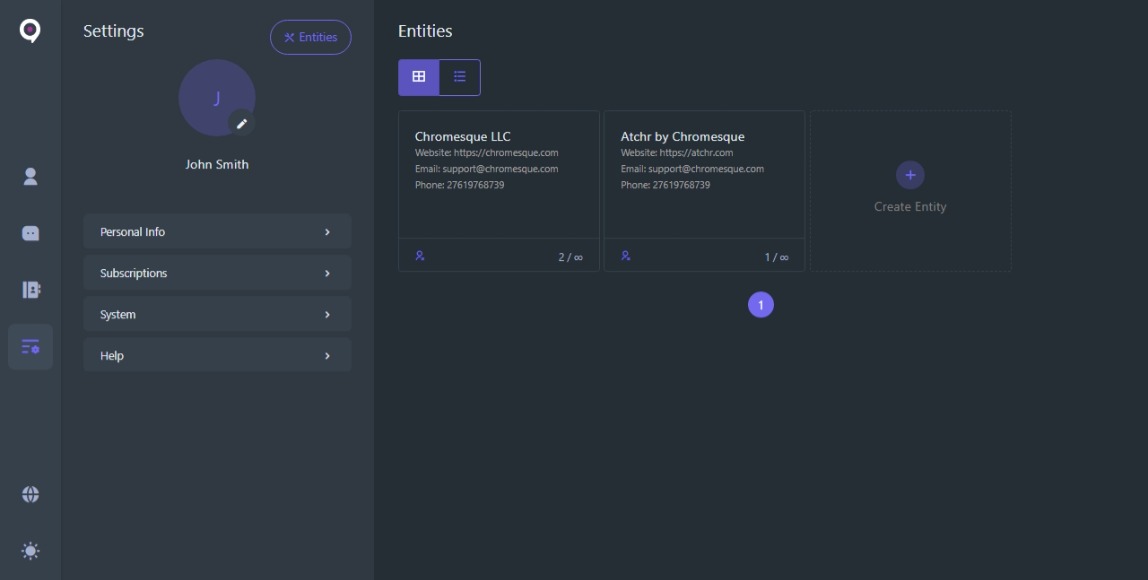This screenshot has height=580, width=1148.
Task: Open the contacts book icon in sidebar
Action: click(30, 290)
